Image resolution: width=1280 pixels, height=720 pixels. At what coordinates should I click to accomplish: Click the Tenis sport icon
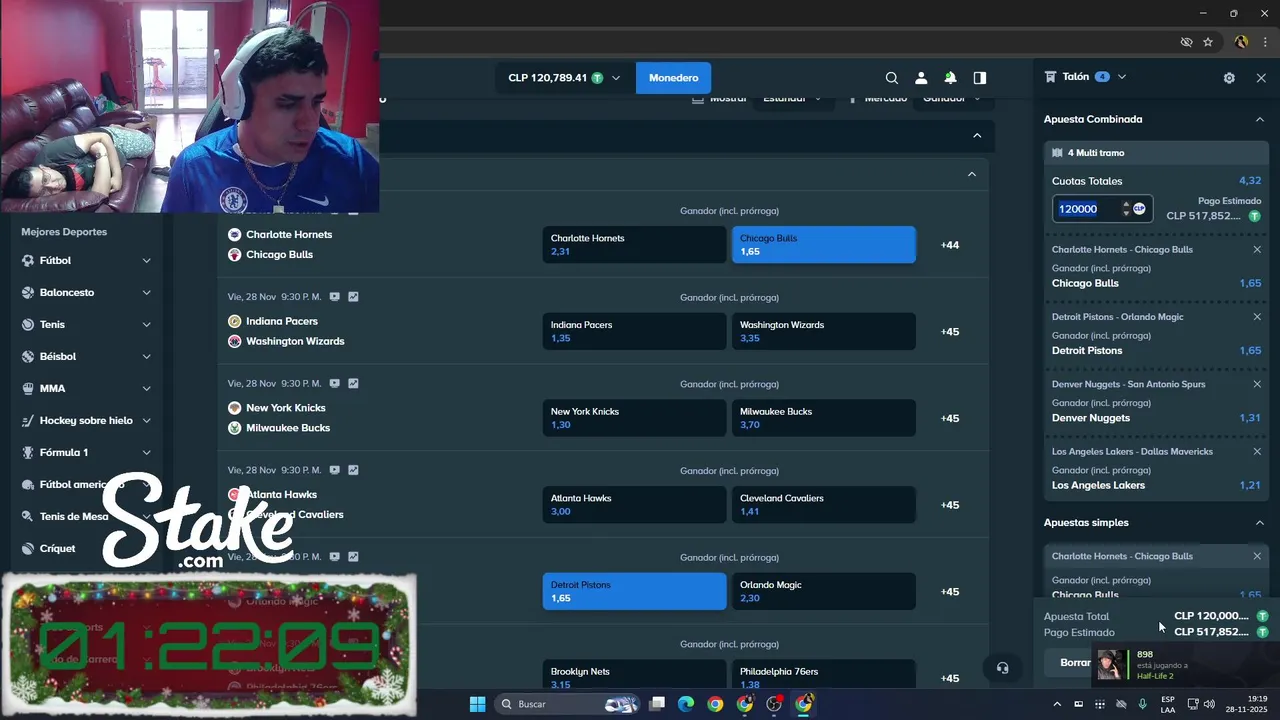point(28,324)
